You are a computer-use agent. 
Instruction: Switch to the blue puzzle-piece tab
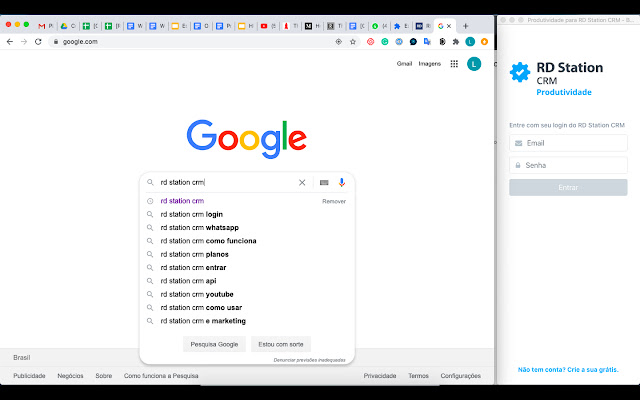[x=401, y=26]
